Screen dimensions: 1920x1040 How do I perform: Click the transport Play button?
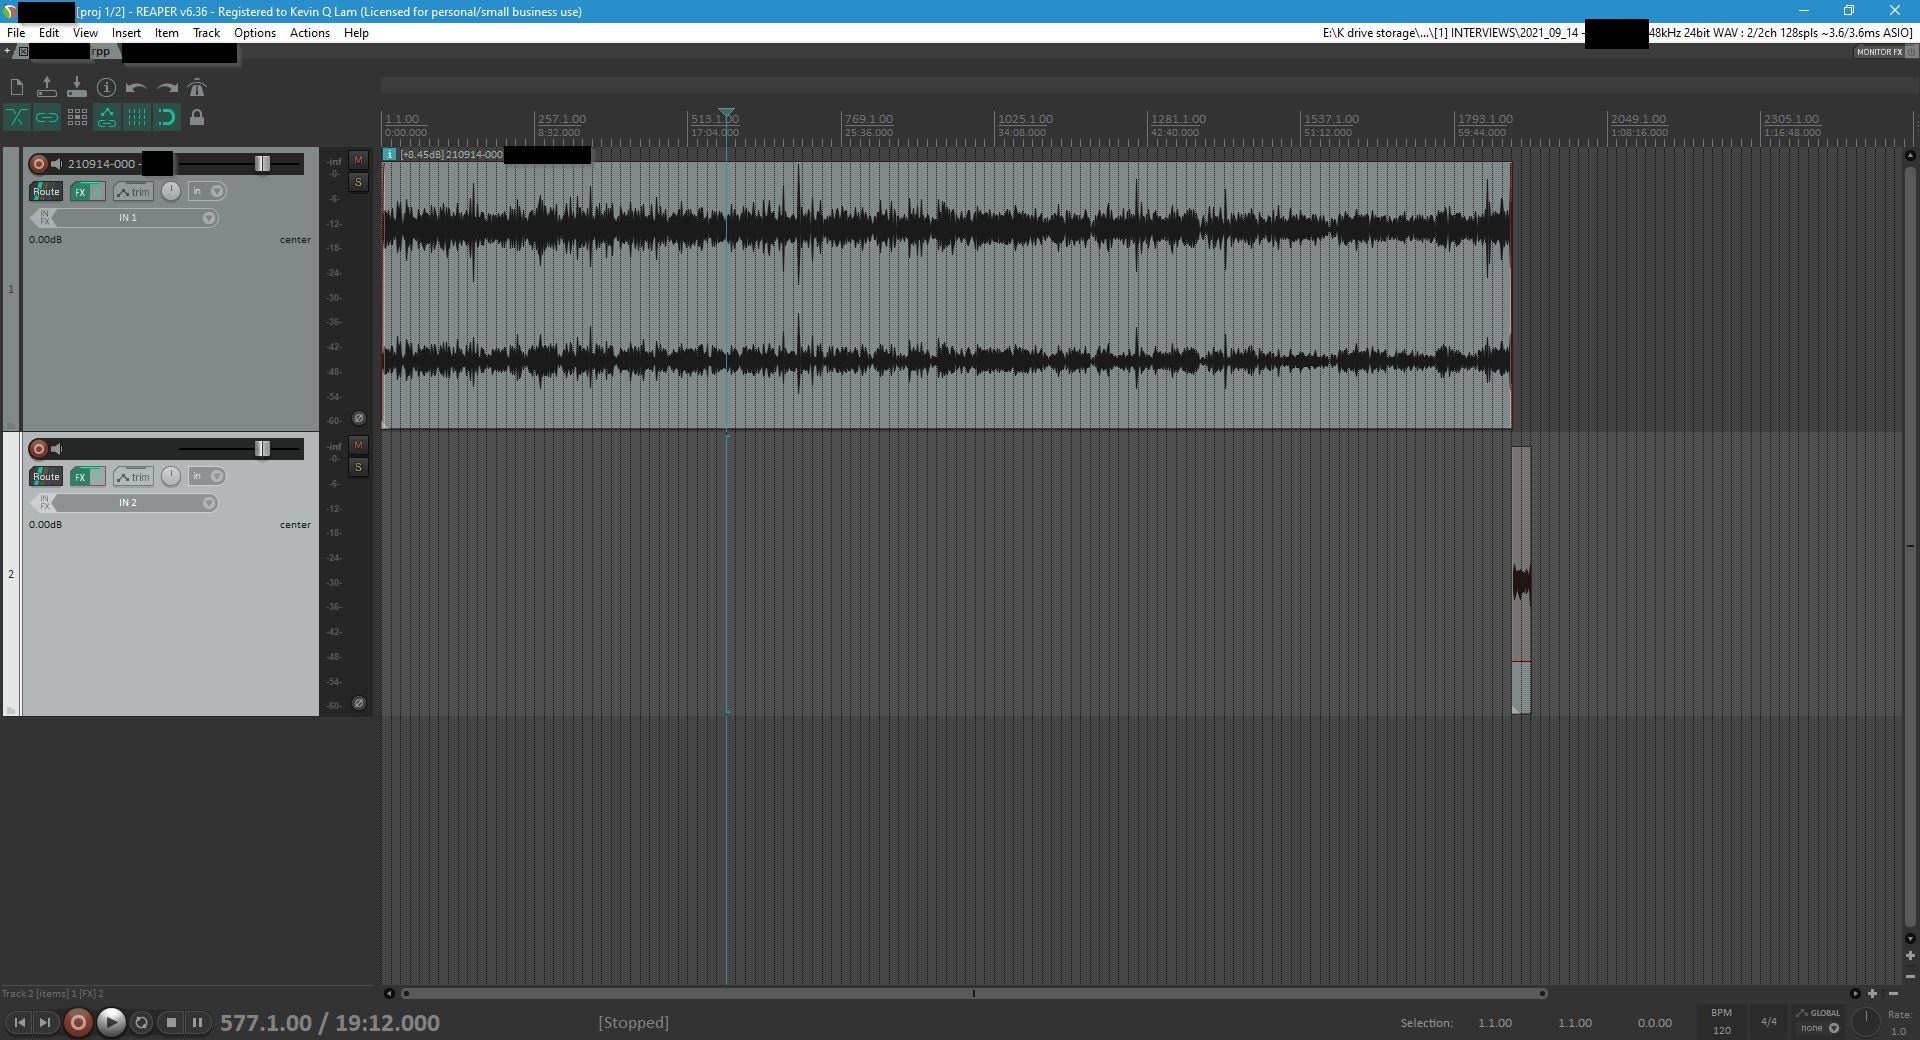tap(111, 1022)
